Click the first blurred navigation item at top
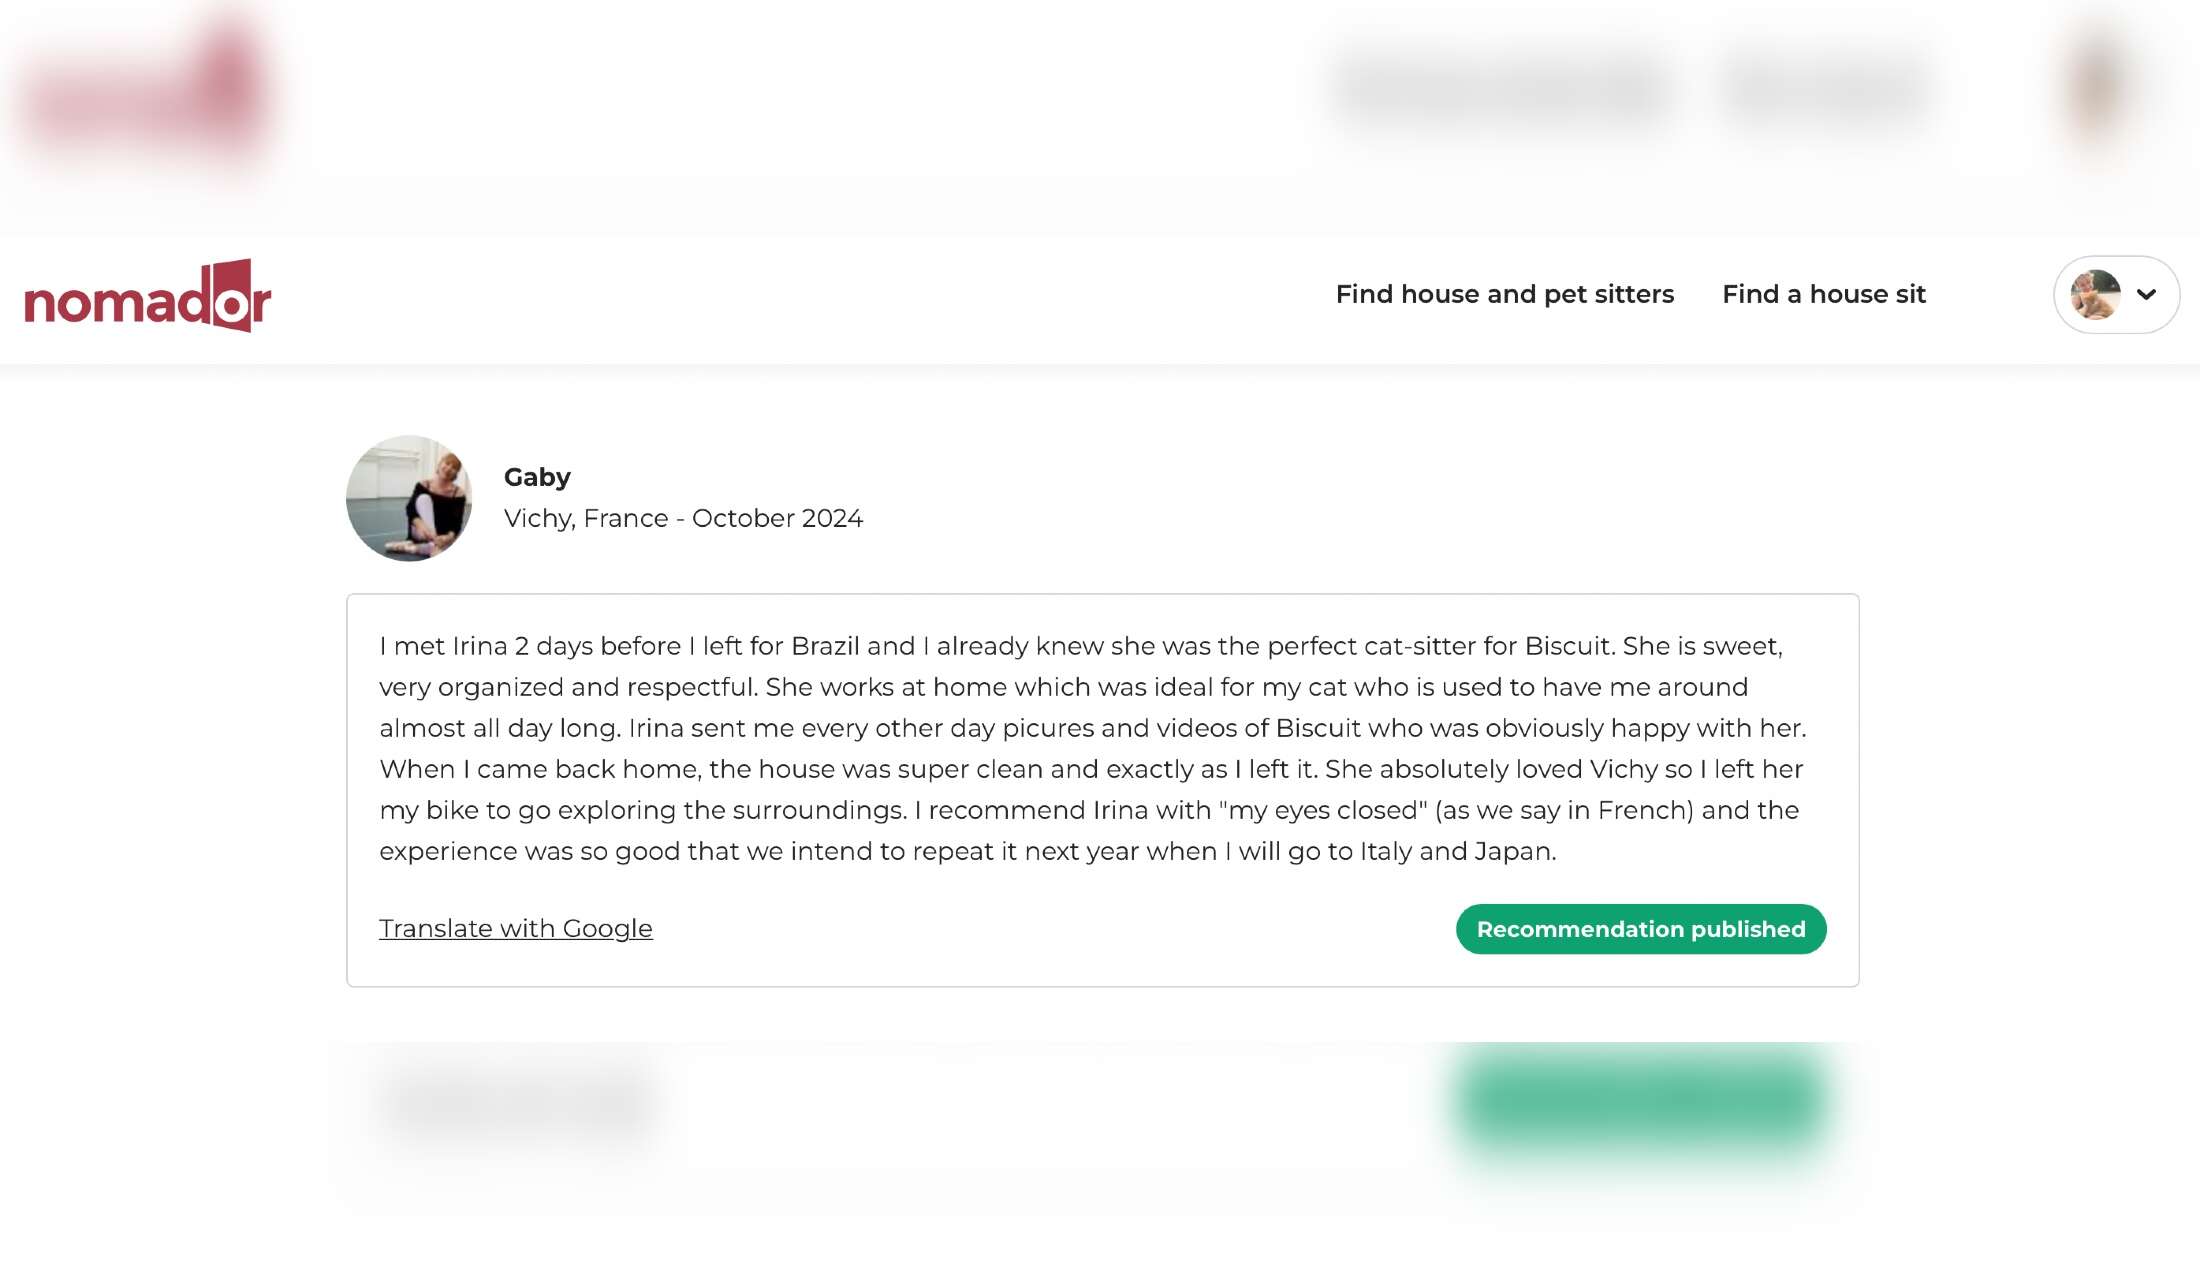This screenshot has width=2200, height=1280. (1504, 88)
